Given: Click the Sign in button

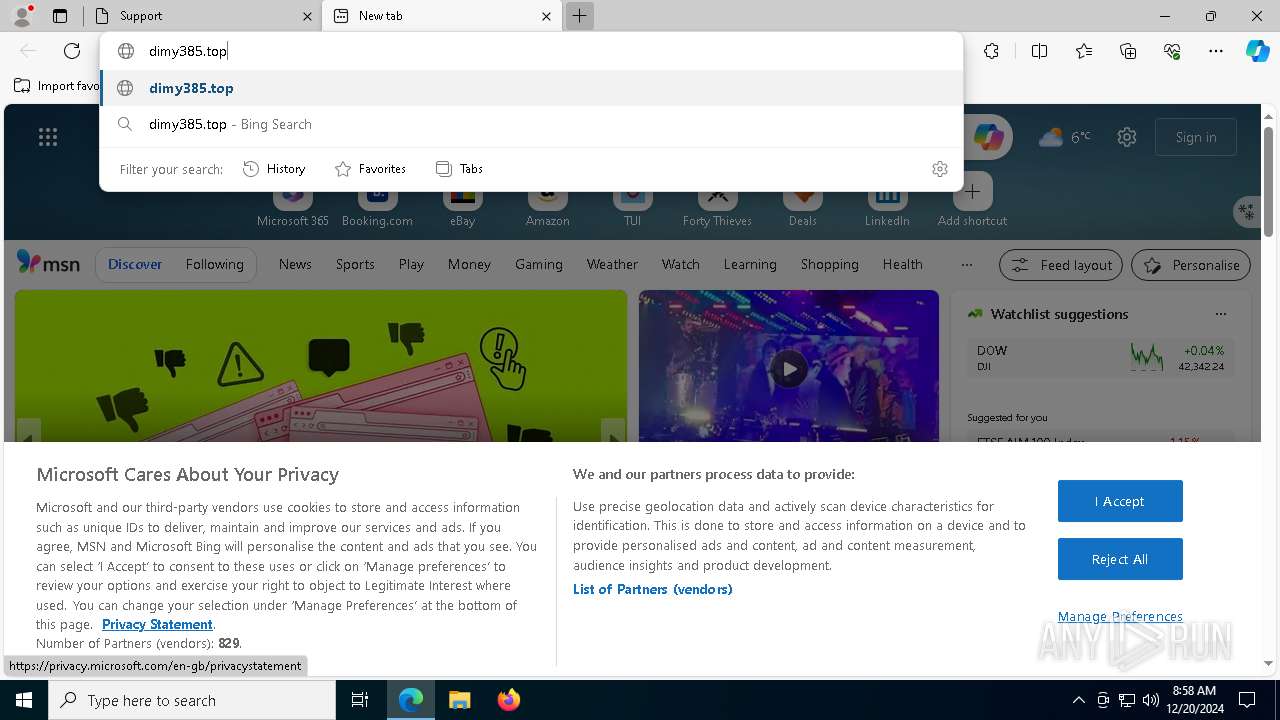Looking at the screenshot, I should (x=1196, y=137).
